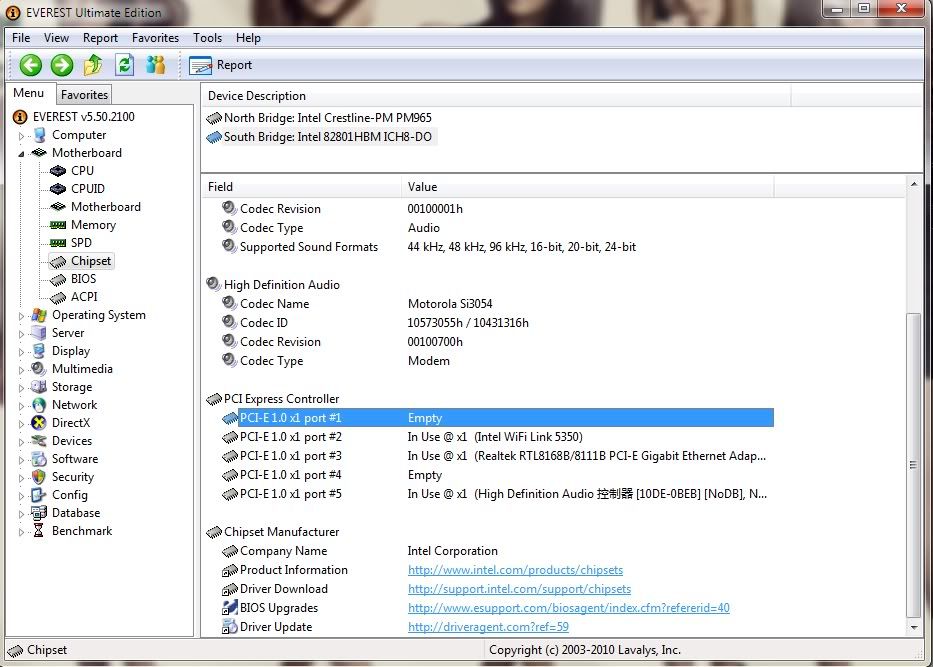Open the Favorites menu
The image size is (933, 667).
pyautogui.click(x=155, y=37)
